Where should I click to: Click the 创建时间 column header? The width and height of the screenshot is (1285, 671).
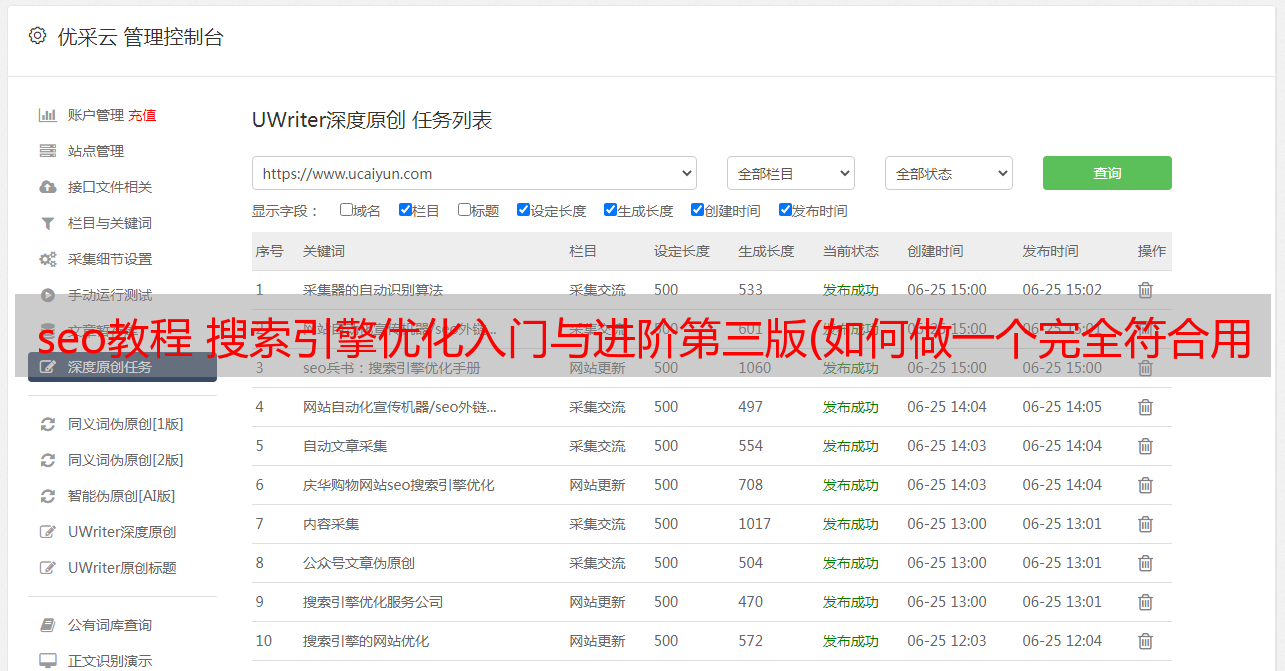[x=935, y=251]
